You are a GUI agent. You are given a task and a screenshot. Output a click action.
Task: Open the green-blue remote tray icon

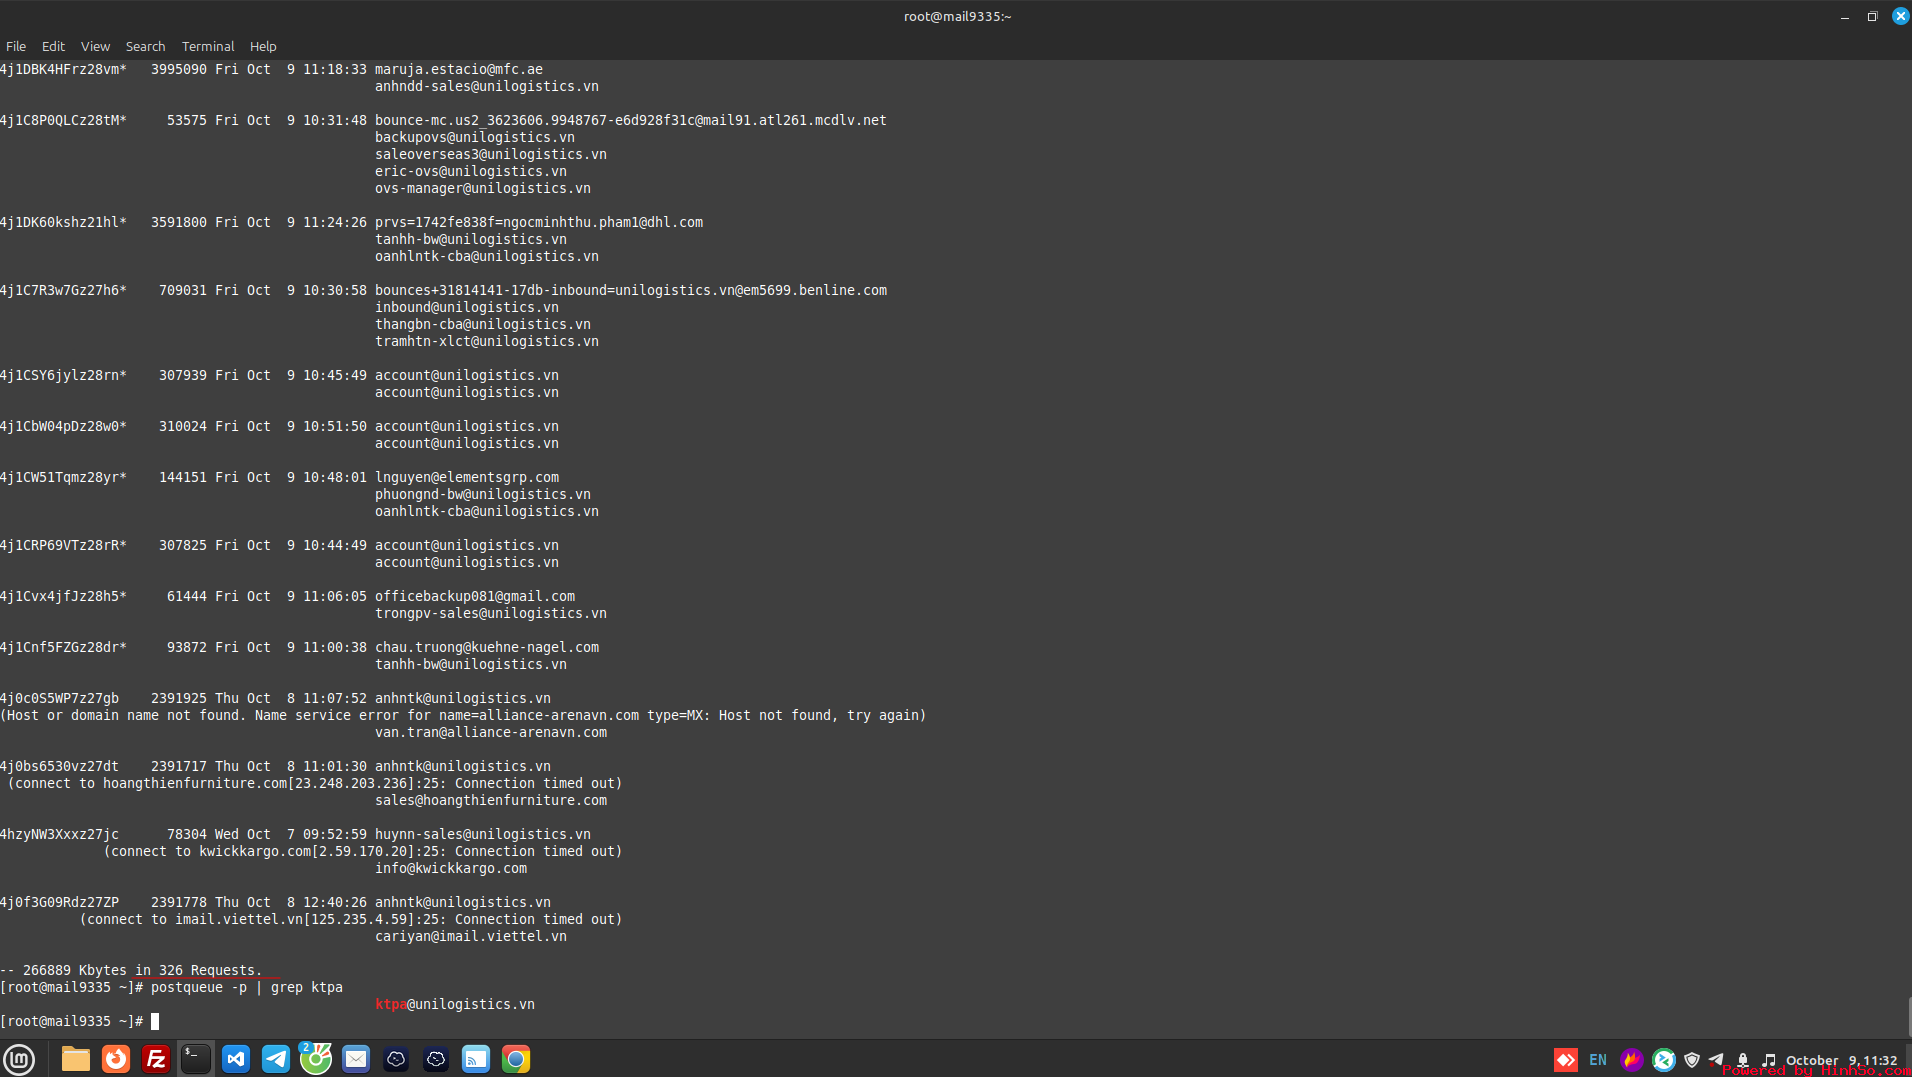pos(1664,1060)
